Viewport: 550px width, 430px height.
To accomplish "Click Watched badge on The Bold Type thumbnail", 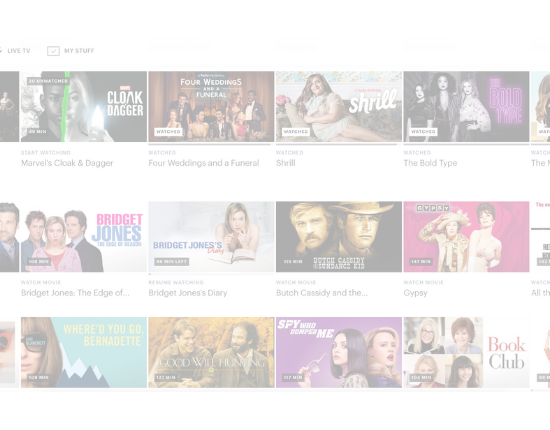I will click(423, 132).
